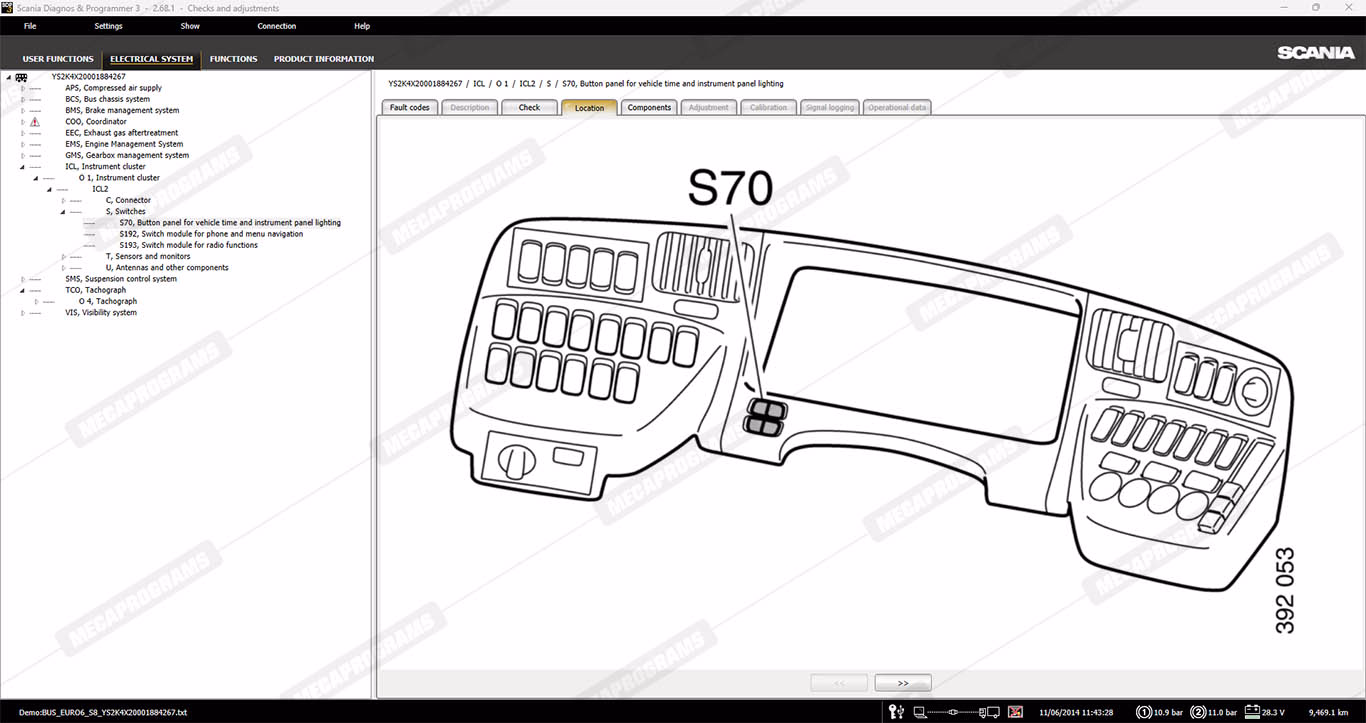Click the Scania logo in the header
The height and width of the screenshot is (723, 1366).
1315,53
